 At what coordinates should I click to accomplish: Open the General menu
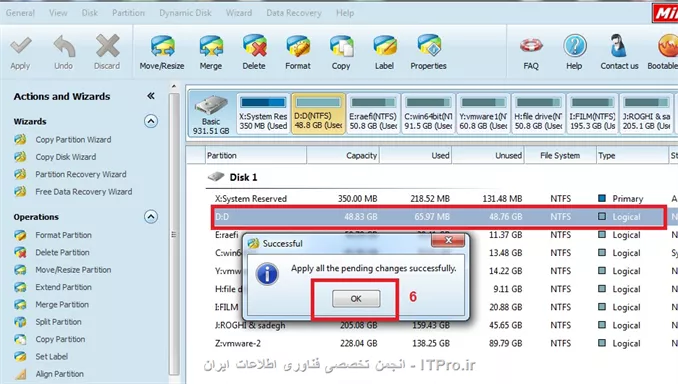pyautogui.click(x=20, y=13)
